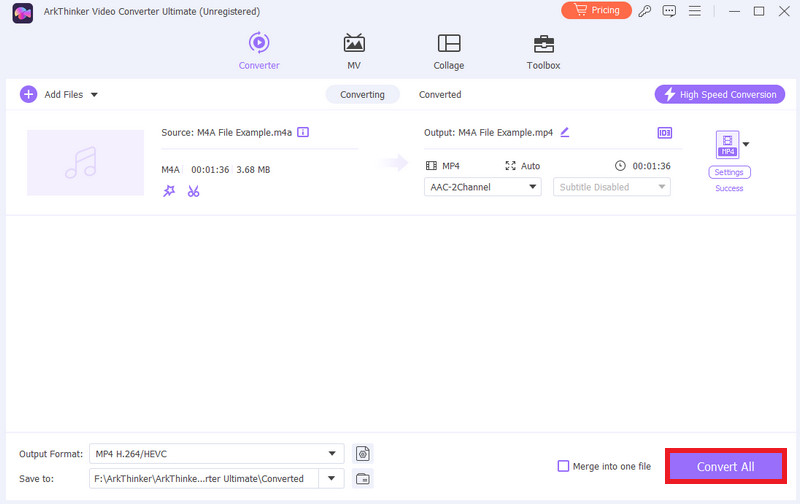Click the ArkThinker app logo
The image size is (800, 504).
coord(22,13)
